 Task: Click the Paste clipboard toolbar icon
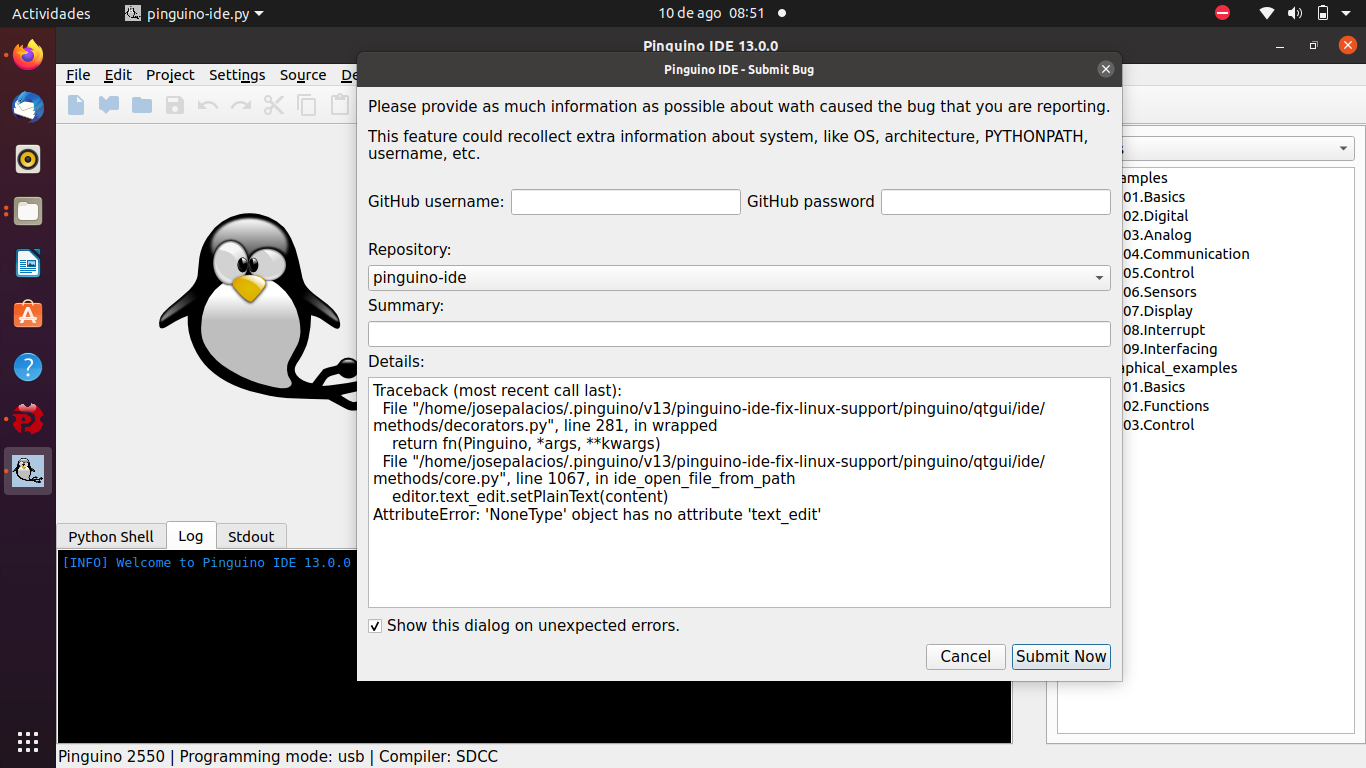[340, 104]
